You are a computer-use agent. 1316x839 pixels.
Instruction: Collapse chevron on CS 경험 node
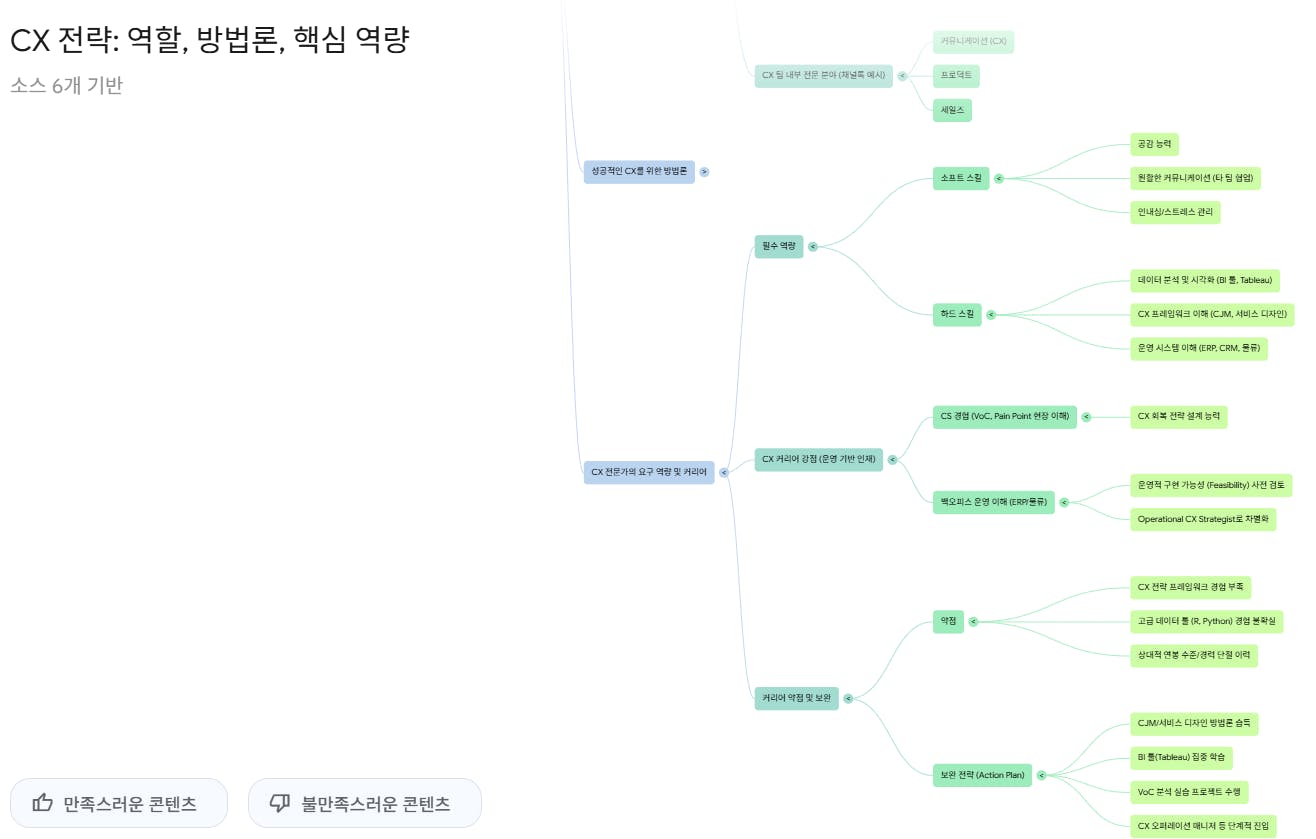1086,417
